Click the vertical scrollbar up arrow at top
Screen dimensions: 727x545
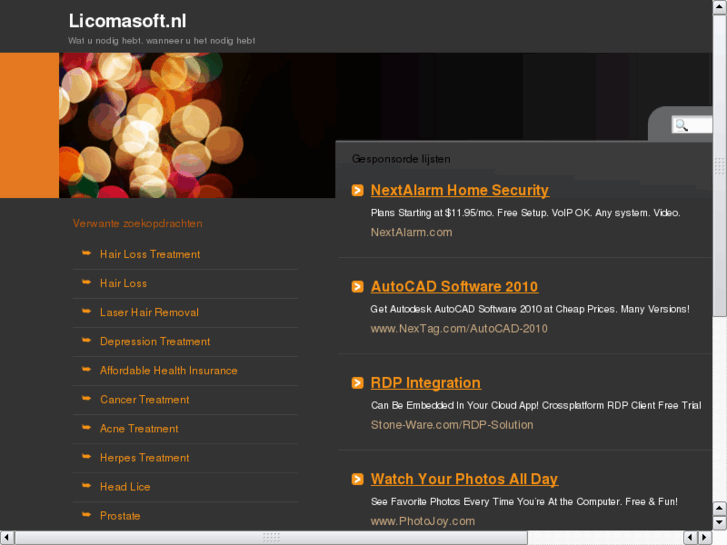point(720,8)
